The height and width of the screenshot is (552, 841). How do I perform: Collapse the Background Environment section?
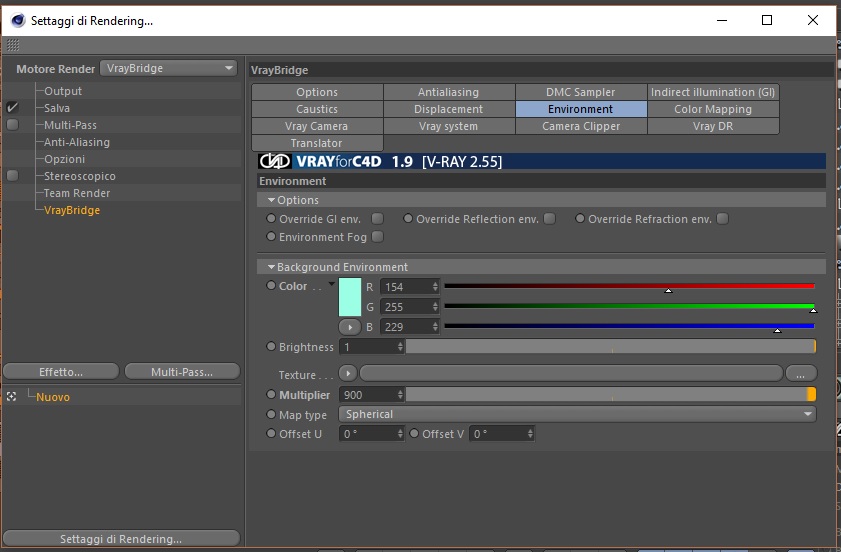[x=271, y=267]
